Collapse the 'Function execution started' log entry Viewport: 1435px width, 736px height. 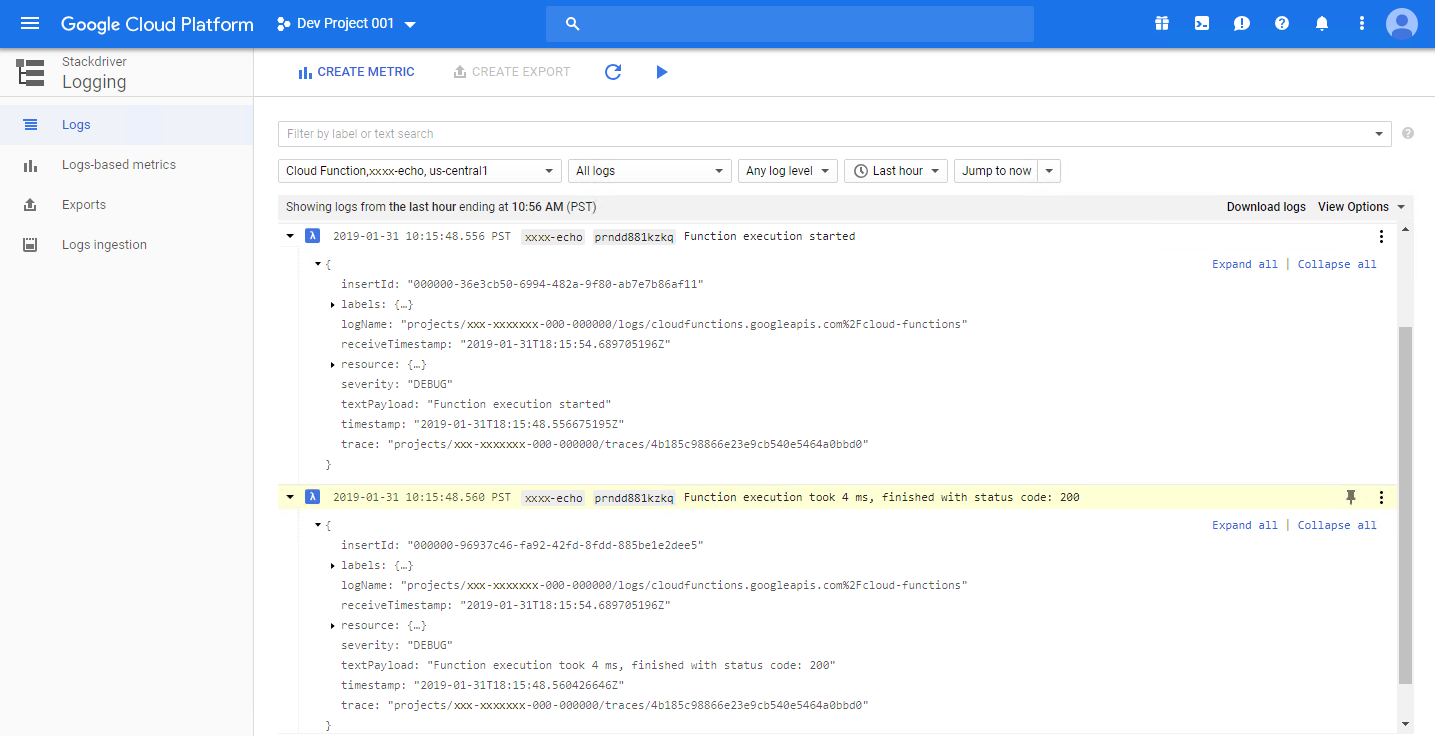point(290,237)
